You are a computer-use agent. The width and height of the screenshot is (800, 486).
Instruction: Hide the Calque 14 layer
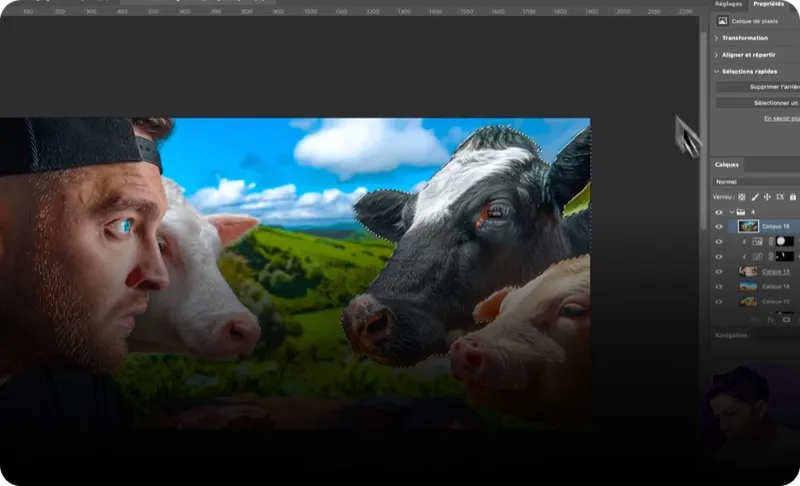[x=718, y=286]
